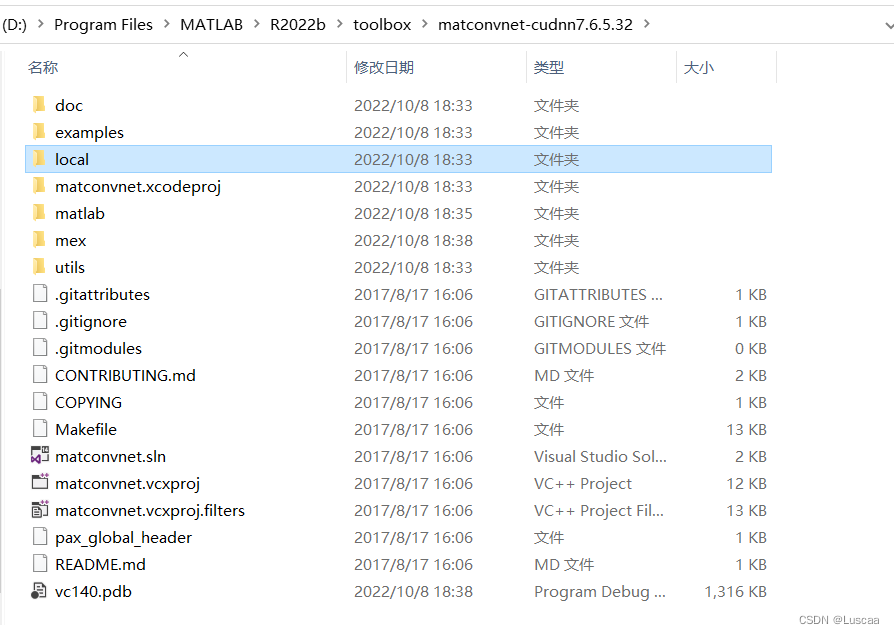Select the matlab folder name
The width and height of the screenshot is (894, 634).
(x=80, y=213)
